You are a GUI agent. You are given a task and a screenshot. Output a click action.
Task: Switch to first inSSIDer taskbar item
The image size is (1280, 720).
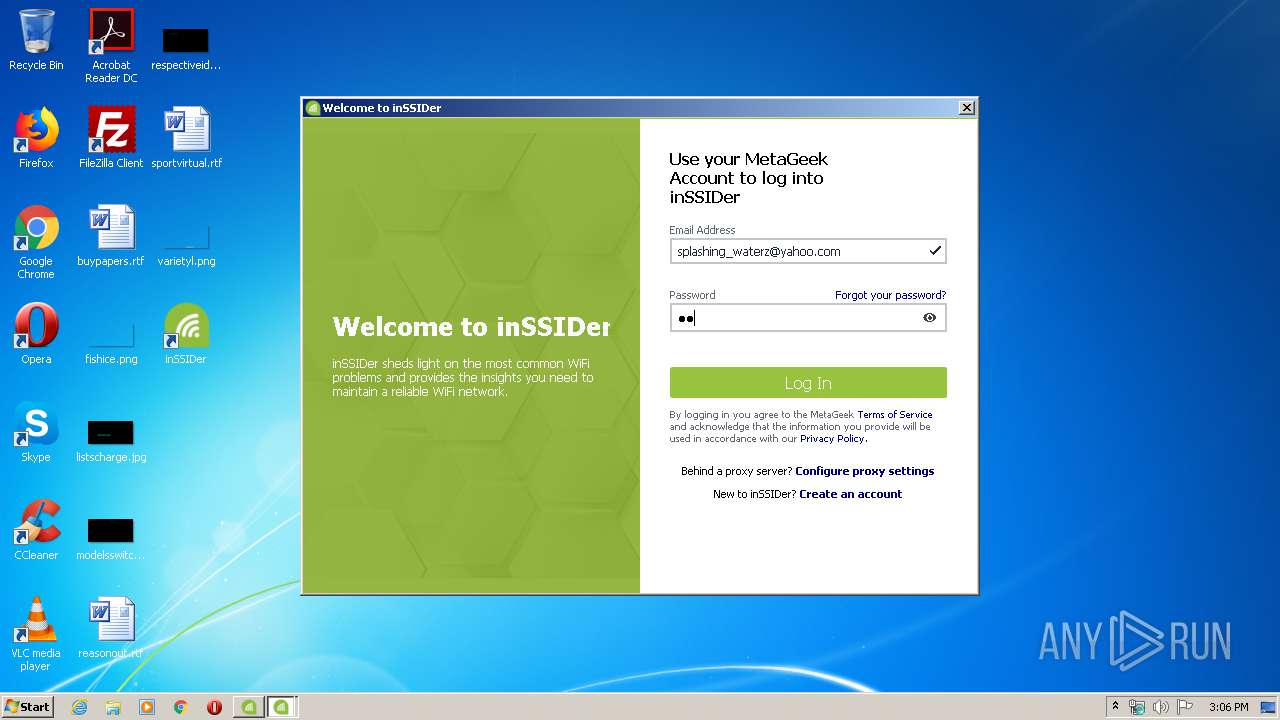[x=249, y=707]
